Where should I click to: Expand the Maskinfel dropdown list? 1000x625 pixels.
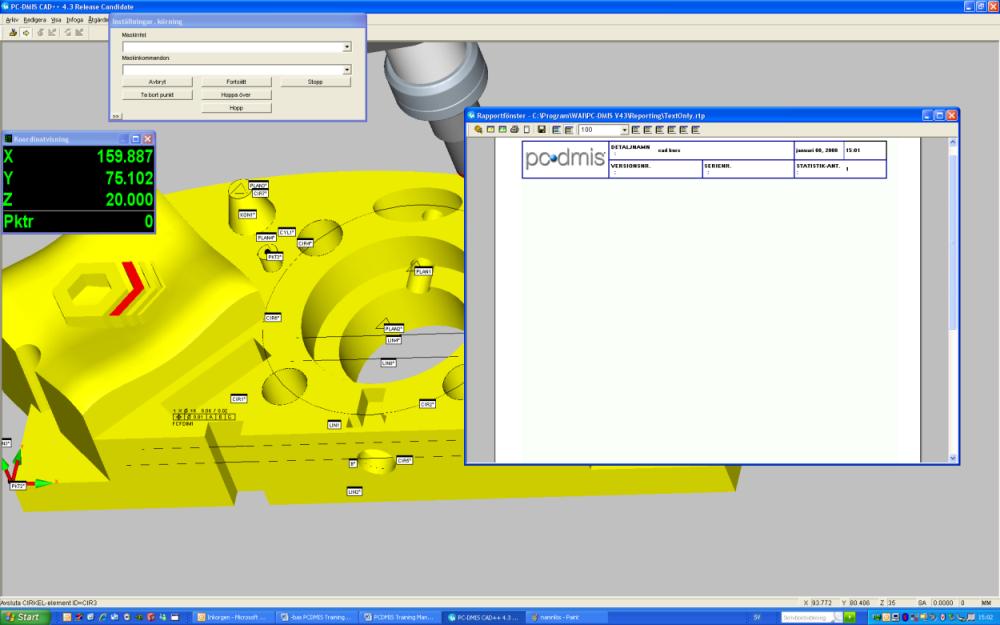[347, 47]
